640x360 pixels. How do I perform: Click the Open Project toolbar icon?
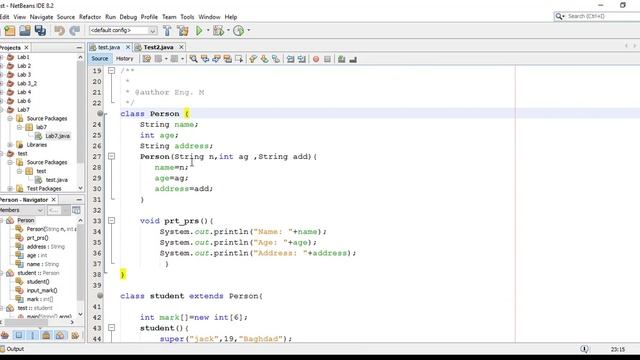click(x=25, y=31)
